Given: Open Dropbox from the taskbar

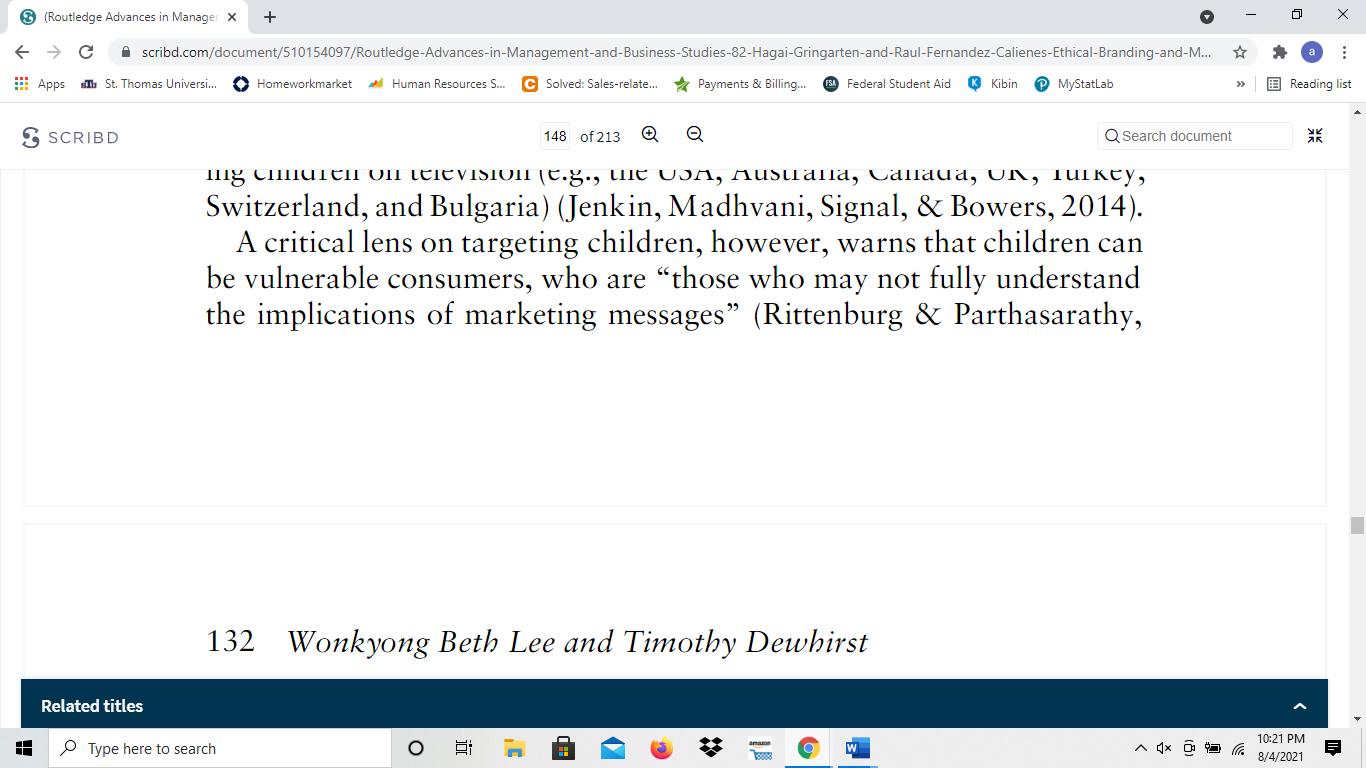Looking at the screenshot, I should pos(711,748).
